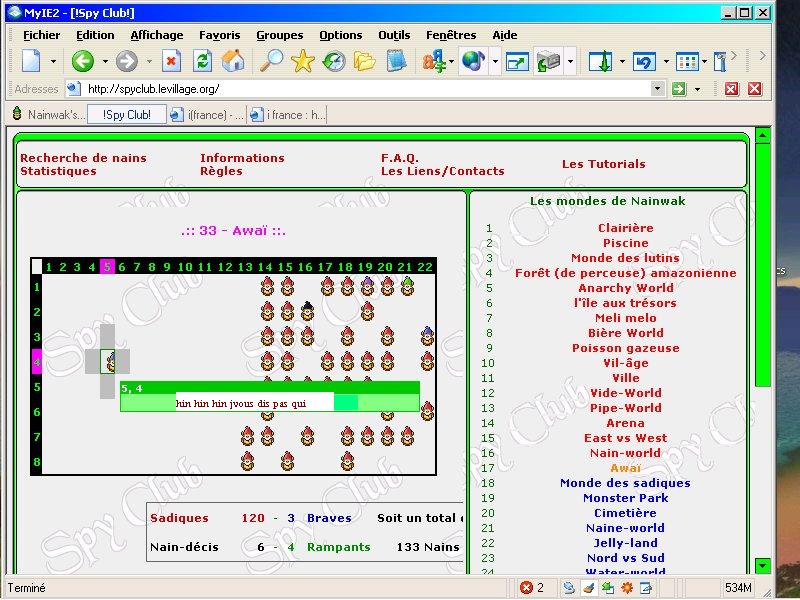Select the Anarchy World link

pyautogui.click(x=626, y=288)
